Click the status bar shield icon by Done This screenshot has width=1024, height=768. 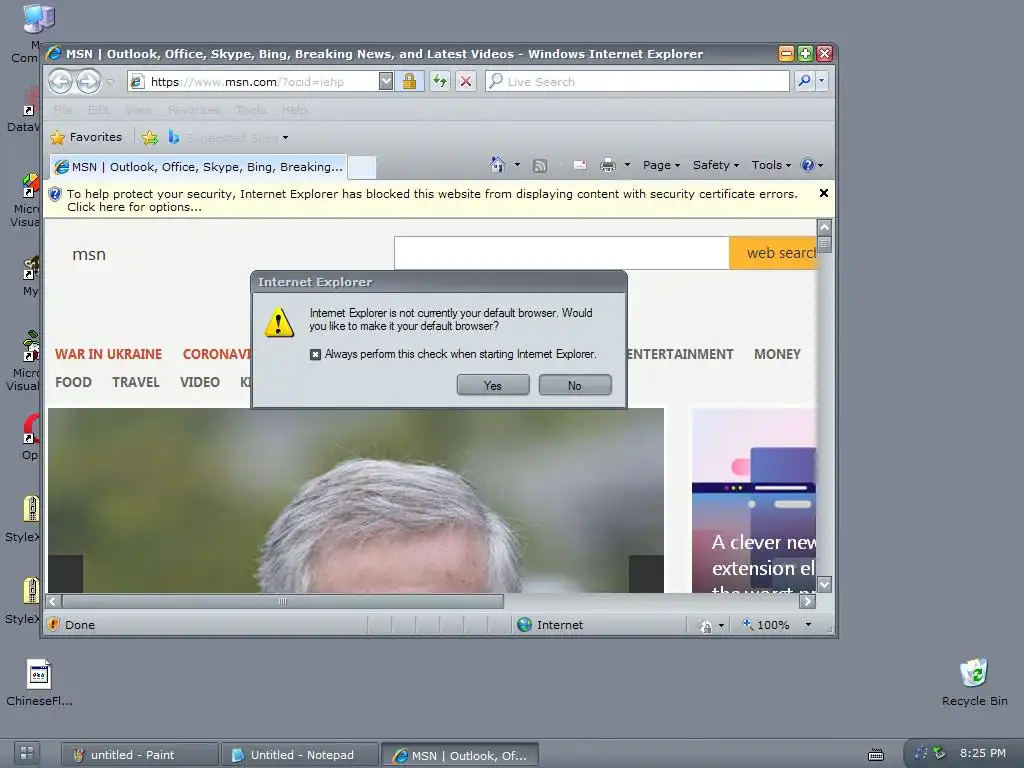pos(54,624)
